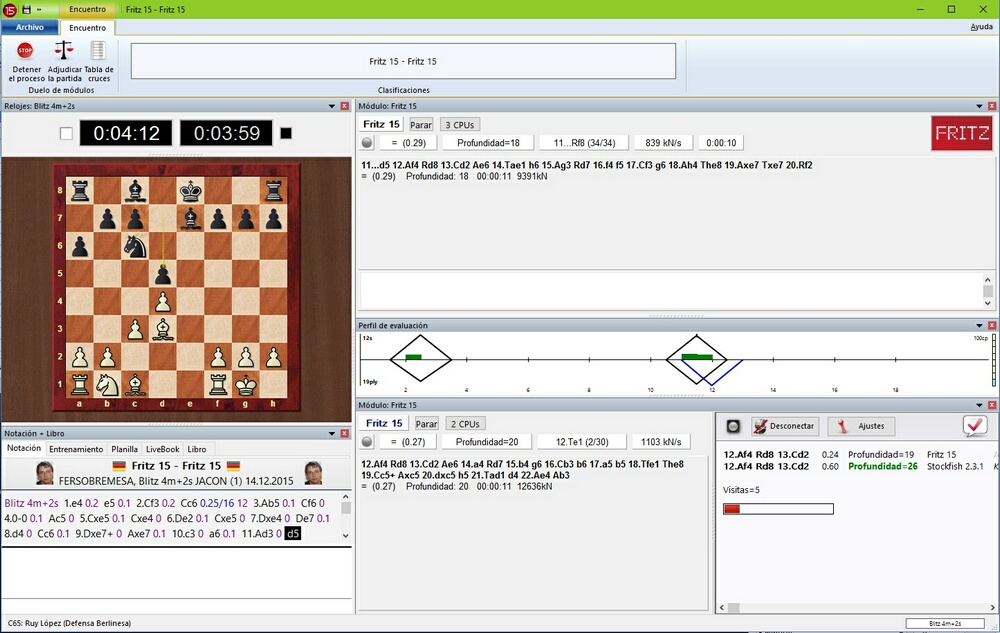This screenshot has width=1000, height=633.
Task: Click the red FRITZ logo
Action: 962,133
